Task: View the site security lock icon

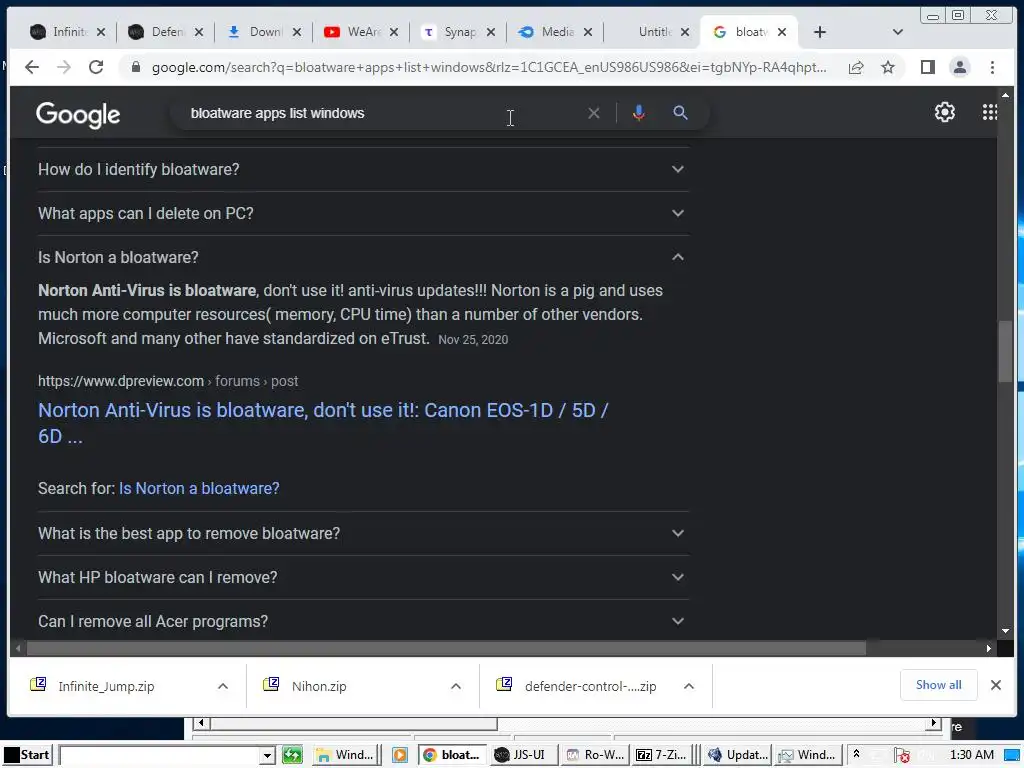Action: coord(135,67)
